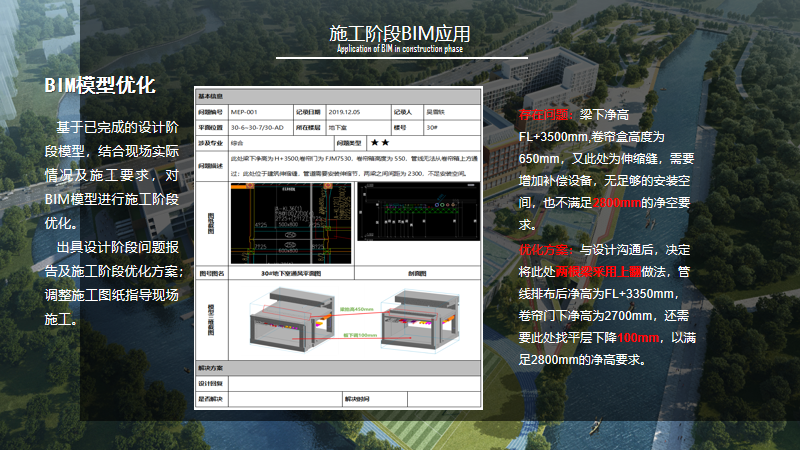800x450 pixels.
Task: Click the star rating in the 问题类型 row
Action: point(379,143)
